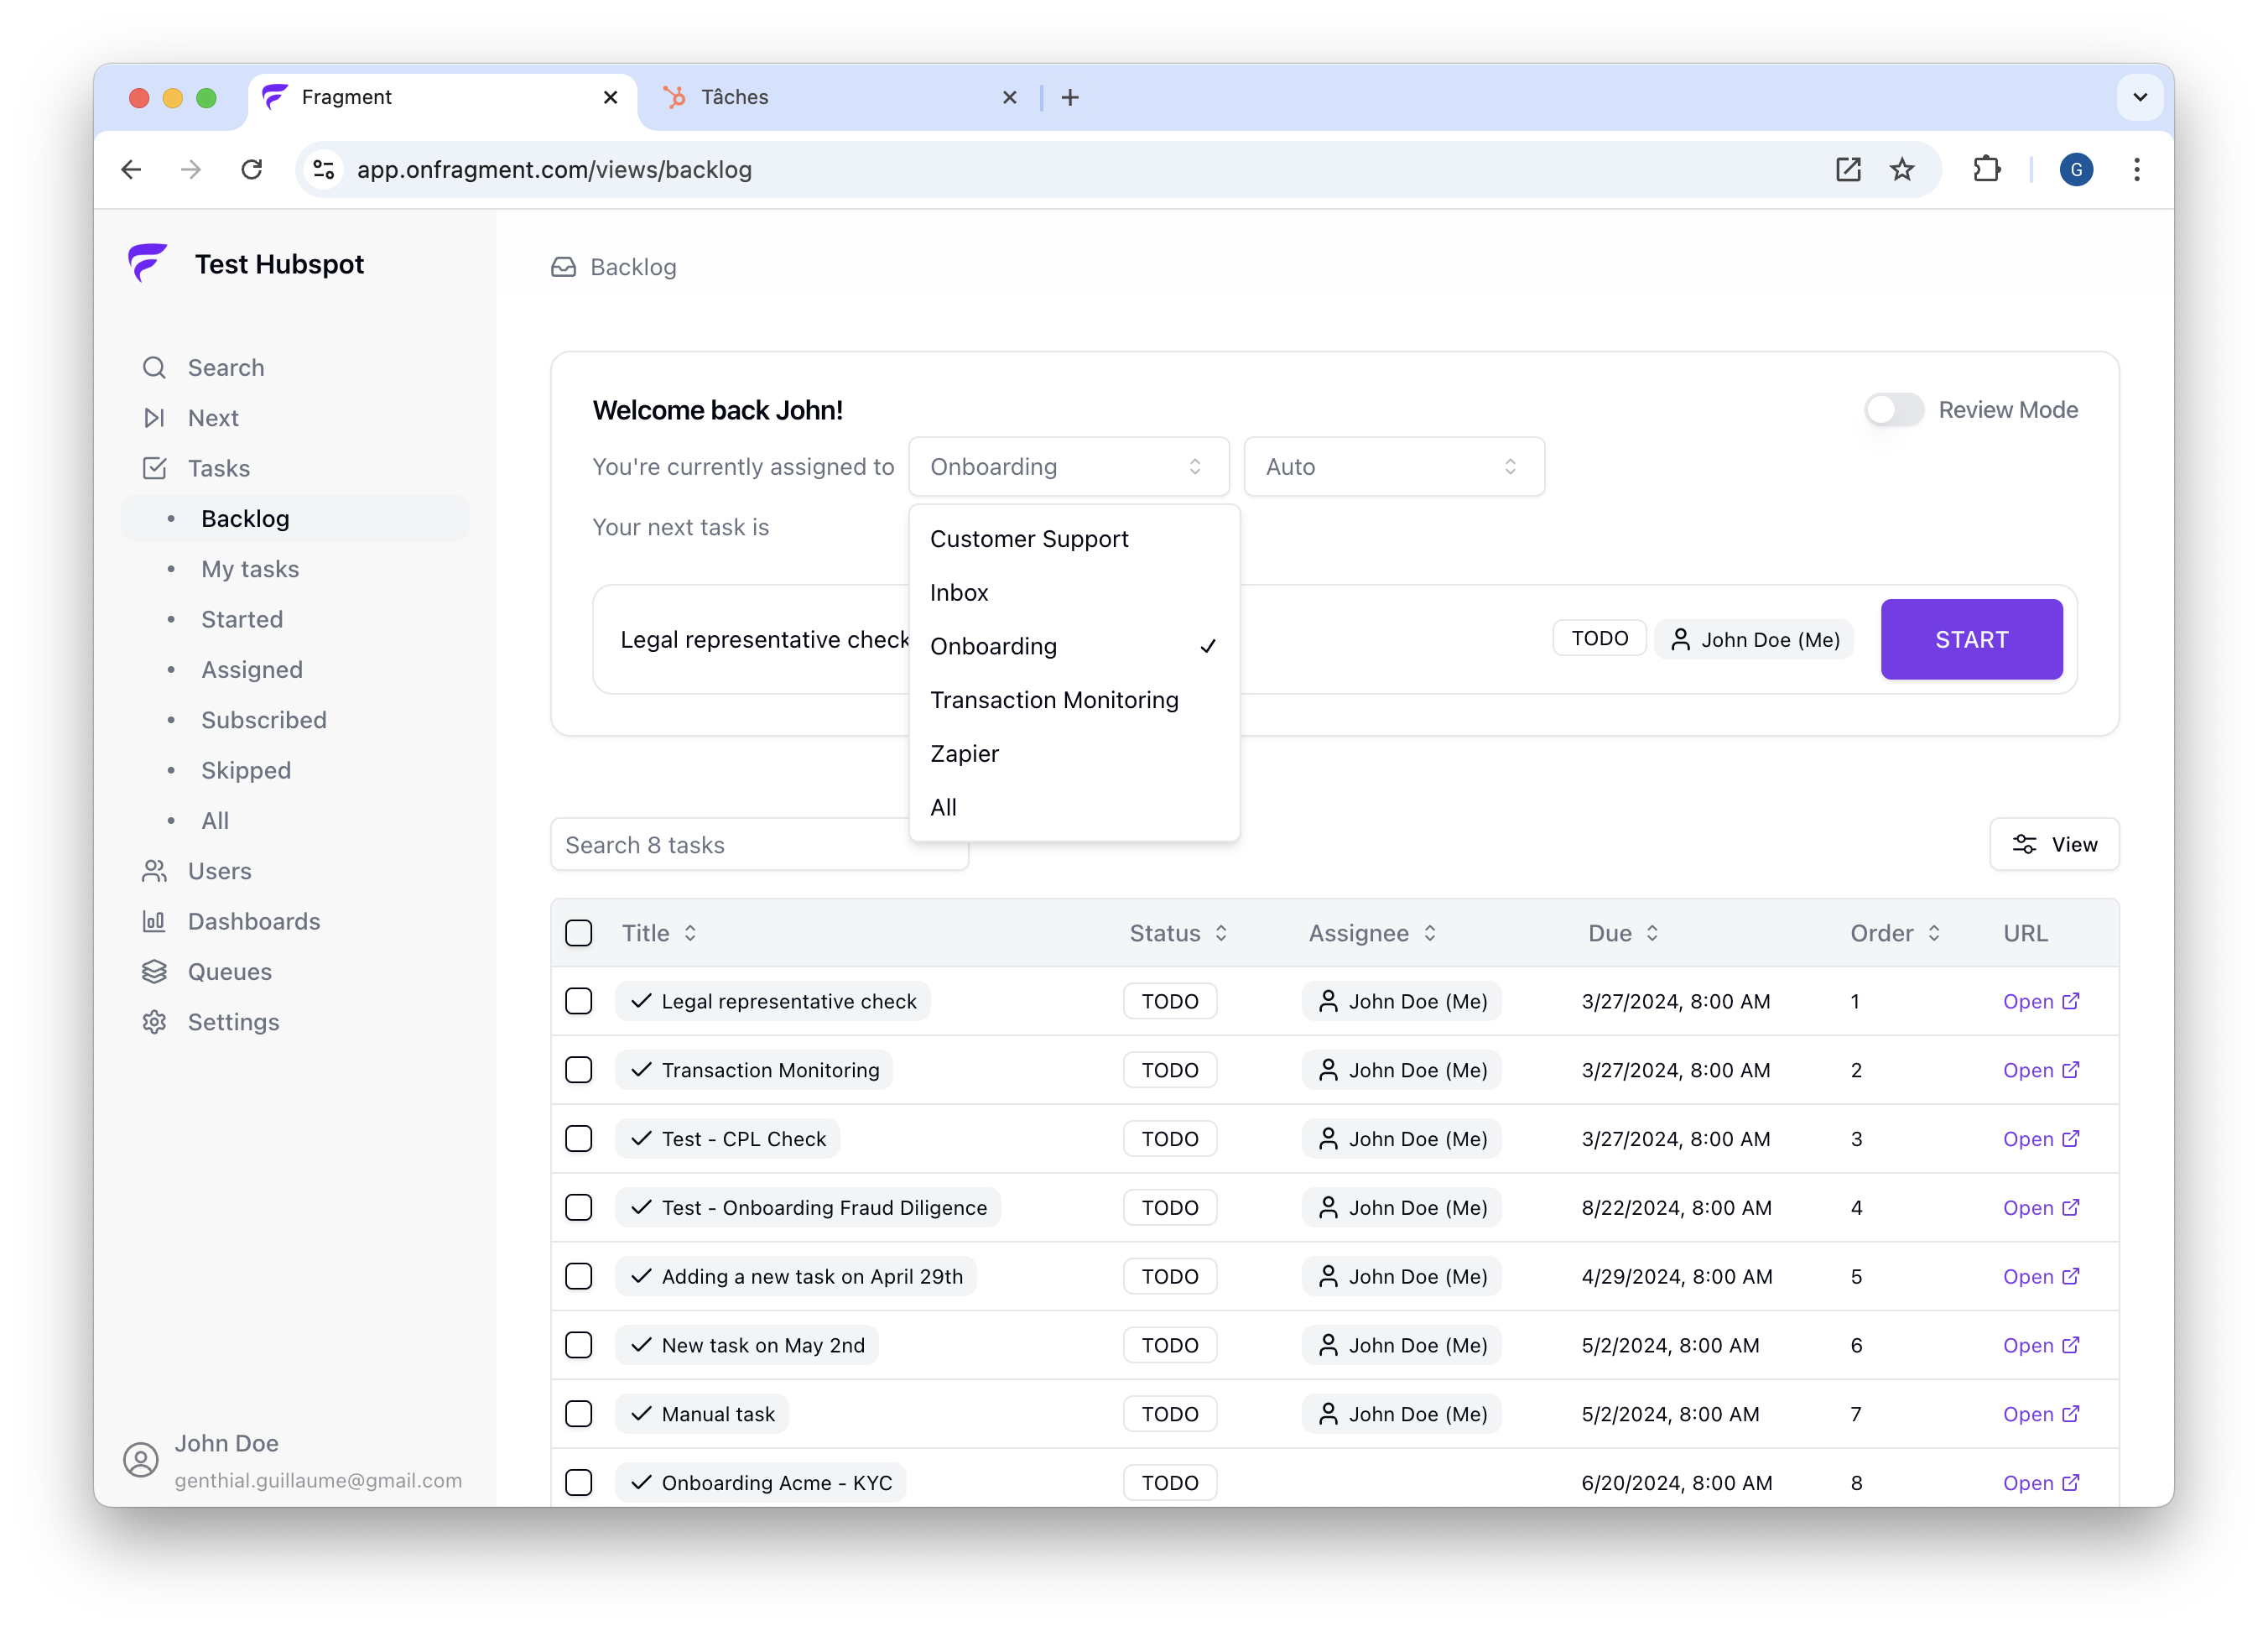This screenshot has height=1631, width=2268.
Task: Open the link for Manual task row
Action: tap(2040, 1414)
